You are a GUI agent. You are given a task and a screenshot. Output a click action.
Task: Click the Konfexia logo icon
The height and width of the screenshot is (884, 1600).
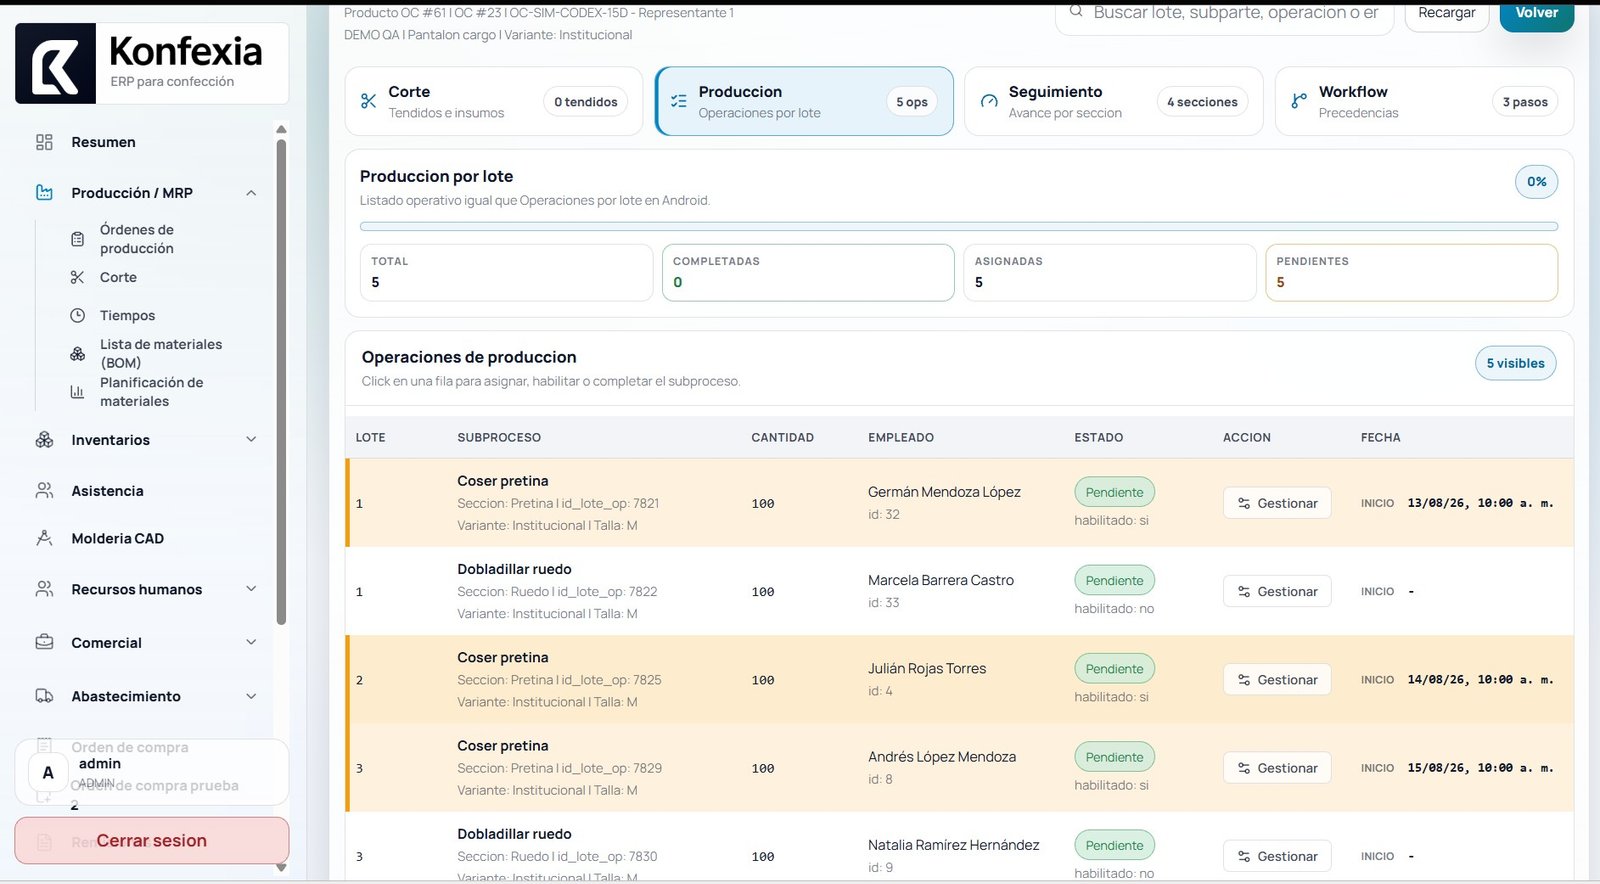(x=55, y=64)
